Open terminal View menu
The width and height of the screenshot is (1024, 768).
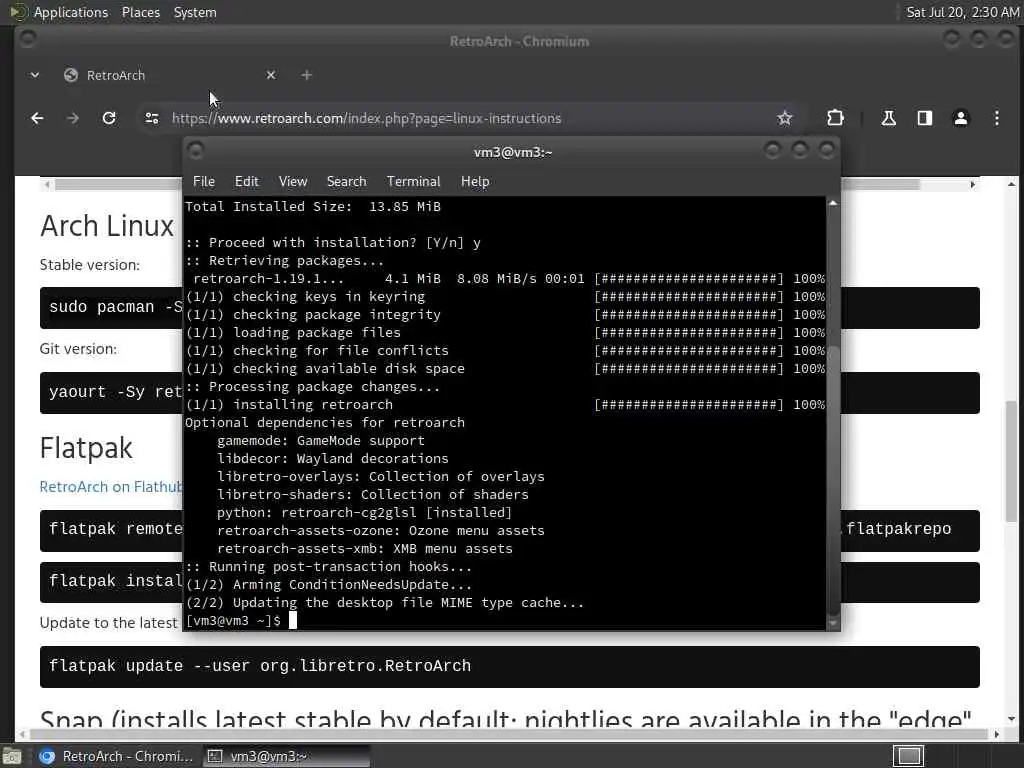point(293,182)
